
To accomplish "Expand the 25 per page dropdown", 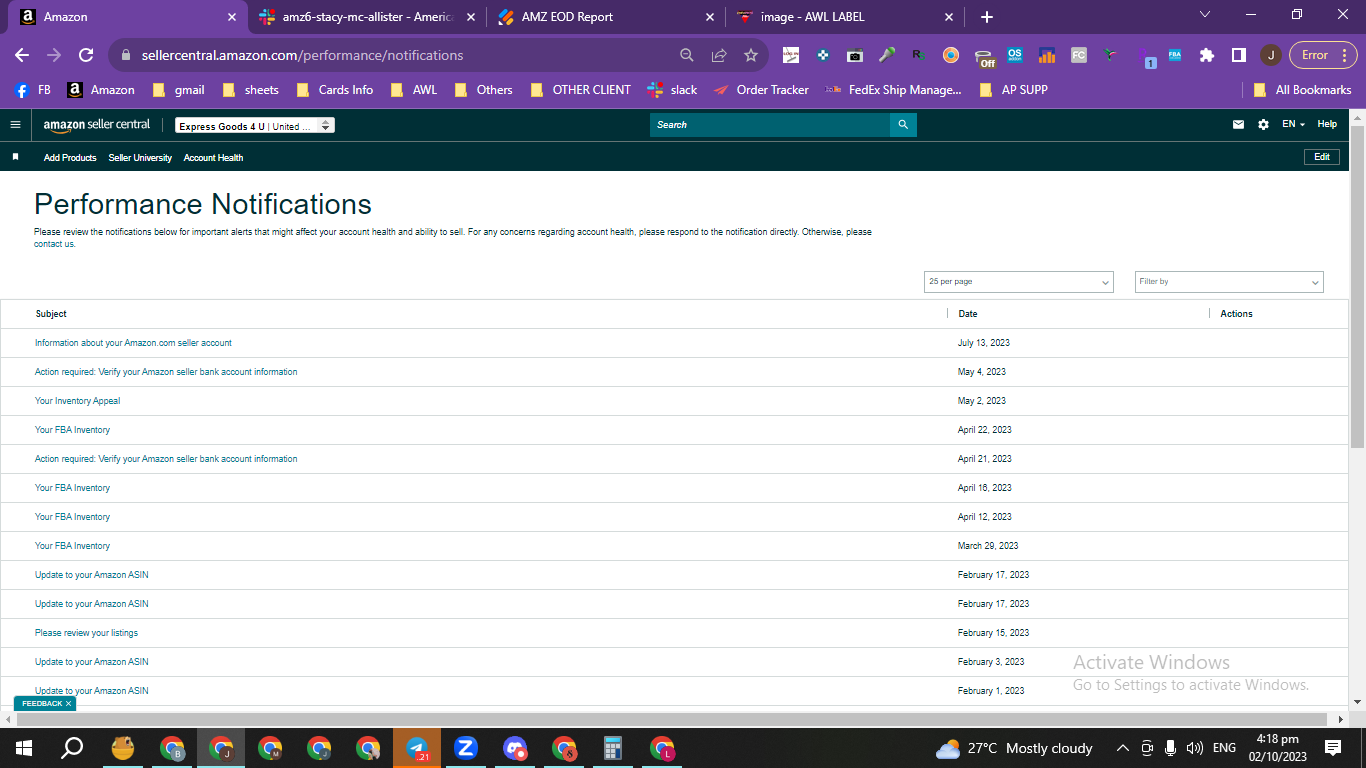I will [1019, 282].
